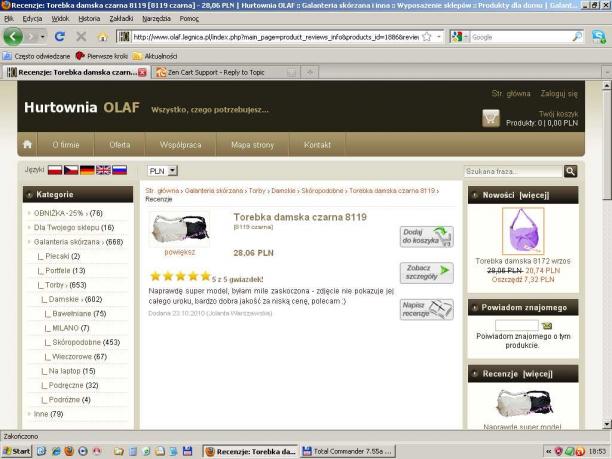612x459 pixels.
Task: Click the Aktualności bookmark folder
Action: click(x=155, y=56)
